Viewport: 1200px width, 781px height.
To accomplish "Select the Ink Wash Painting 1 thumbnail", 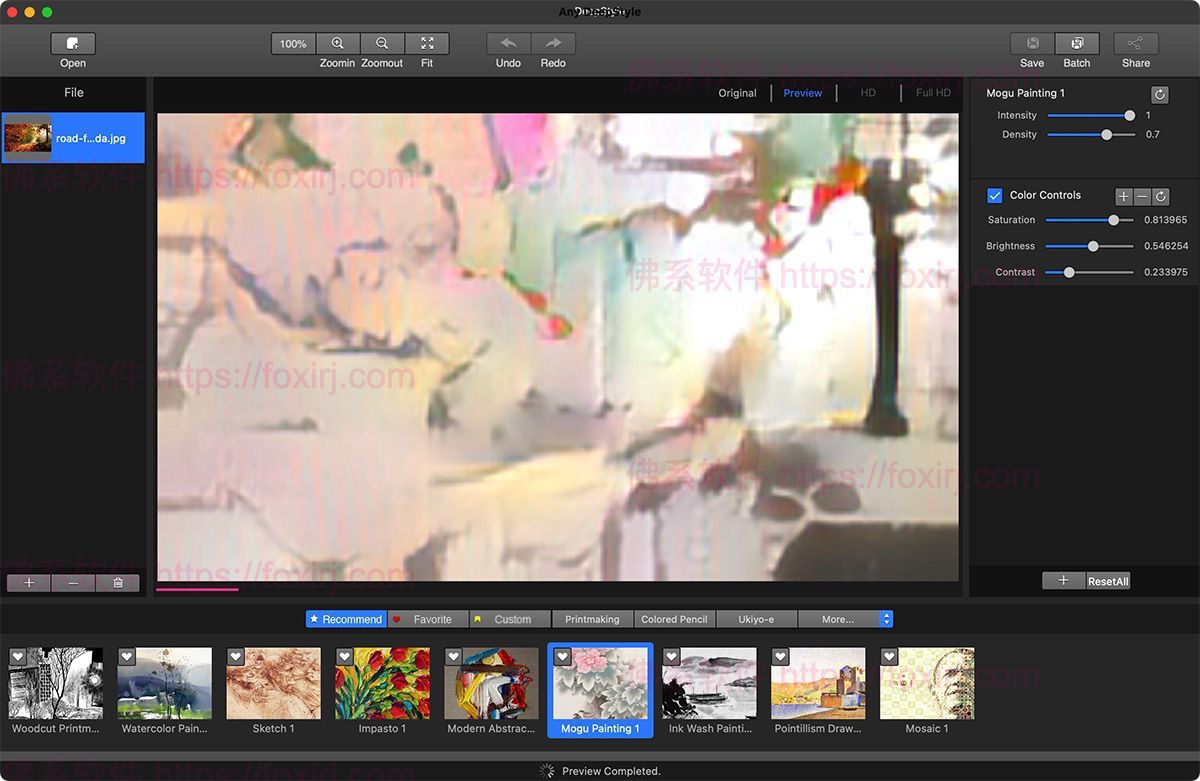I will point(709,683).
